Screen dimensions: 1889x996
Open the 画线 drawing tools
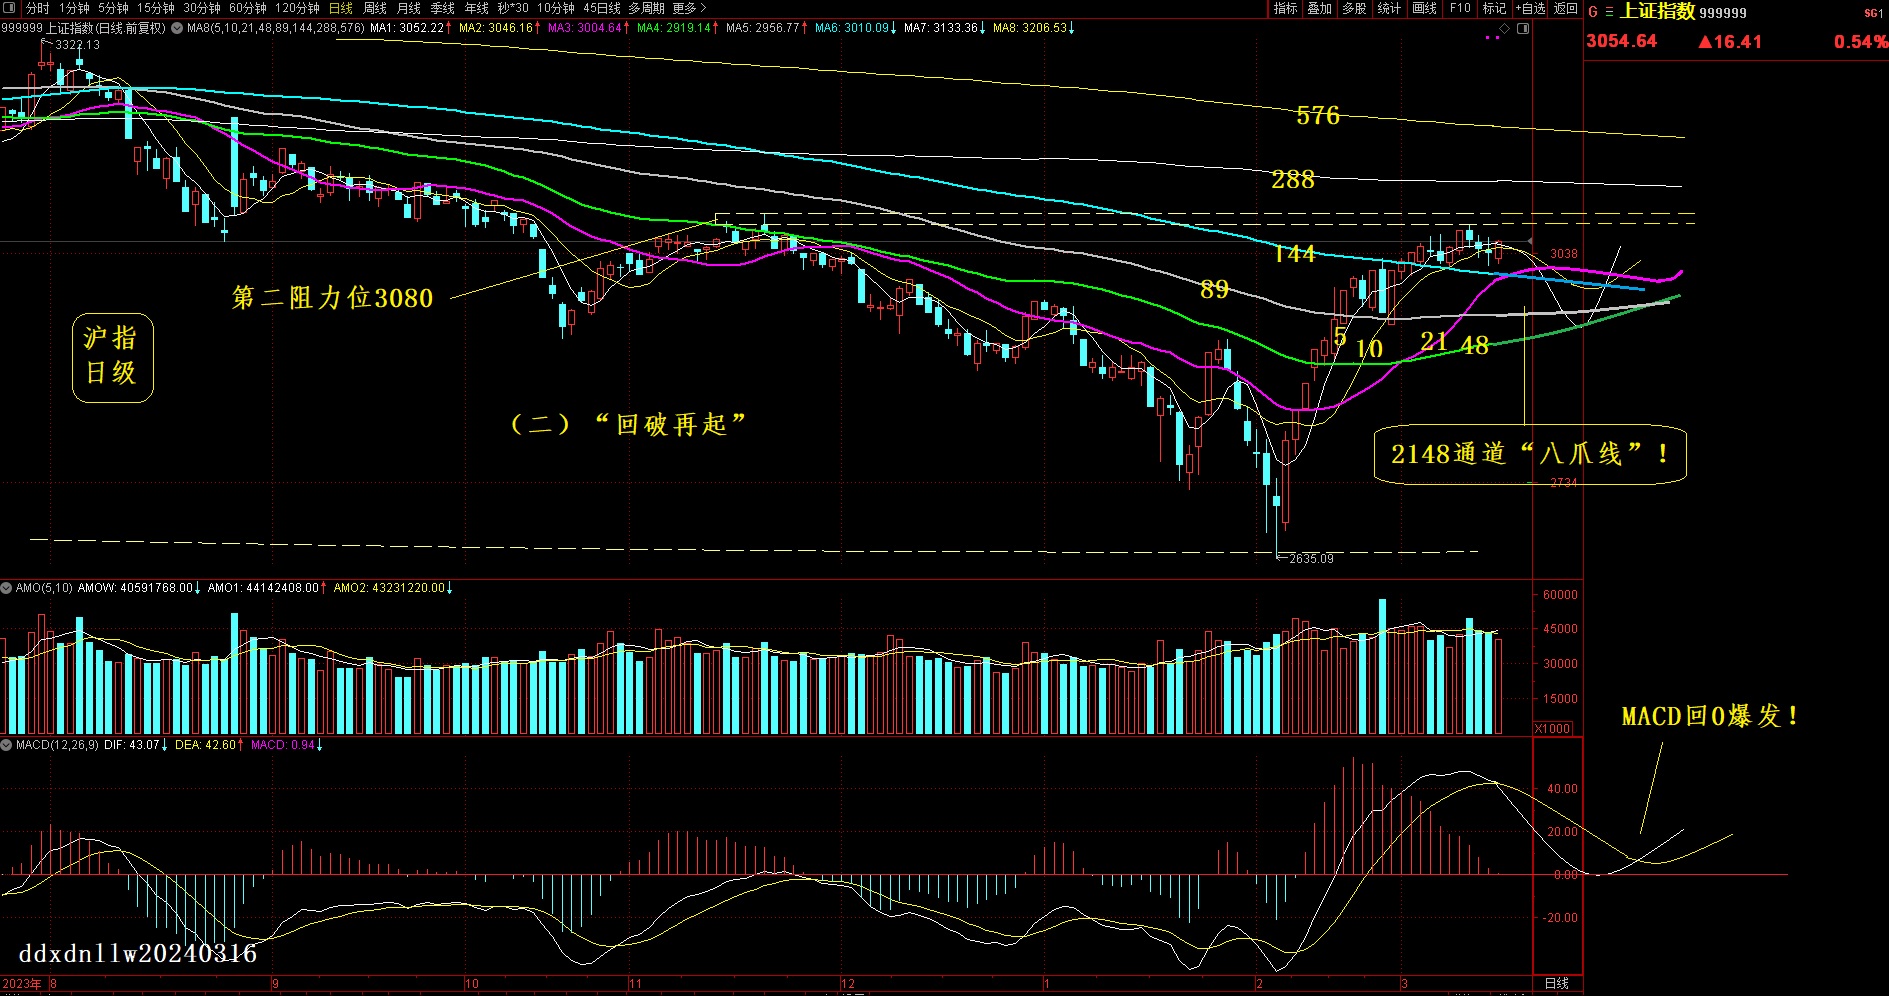1425,8
